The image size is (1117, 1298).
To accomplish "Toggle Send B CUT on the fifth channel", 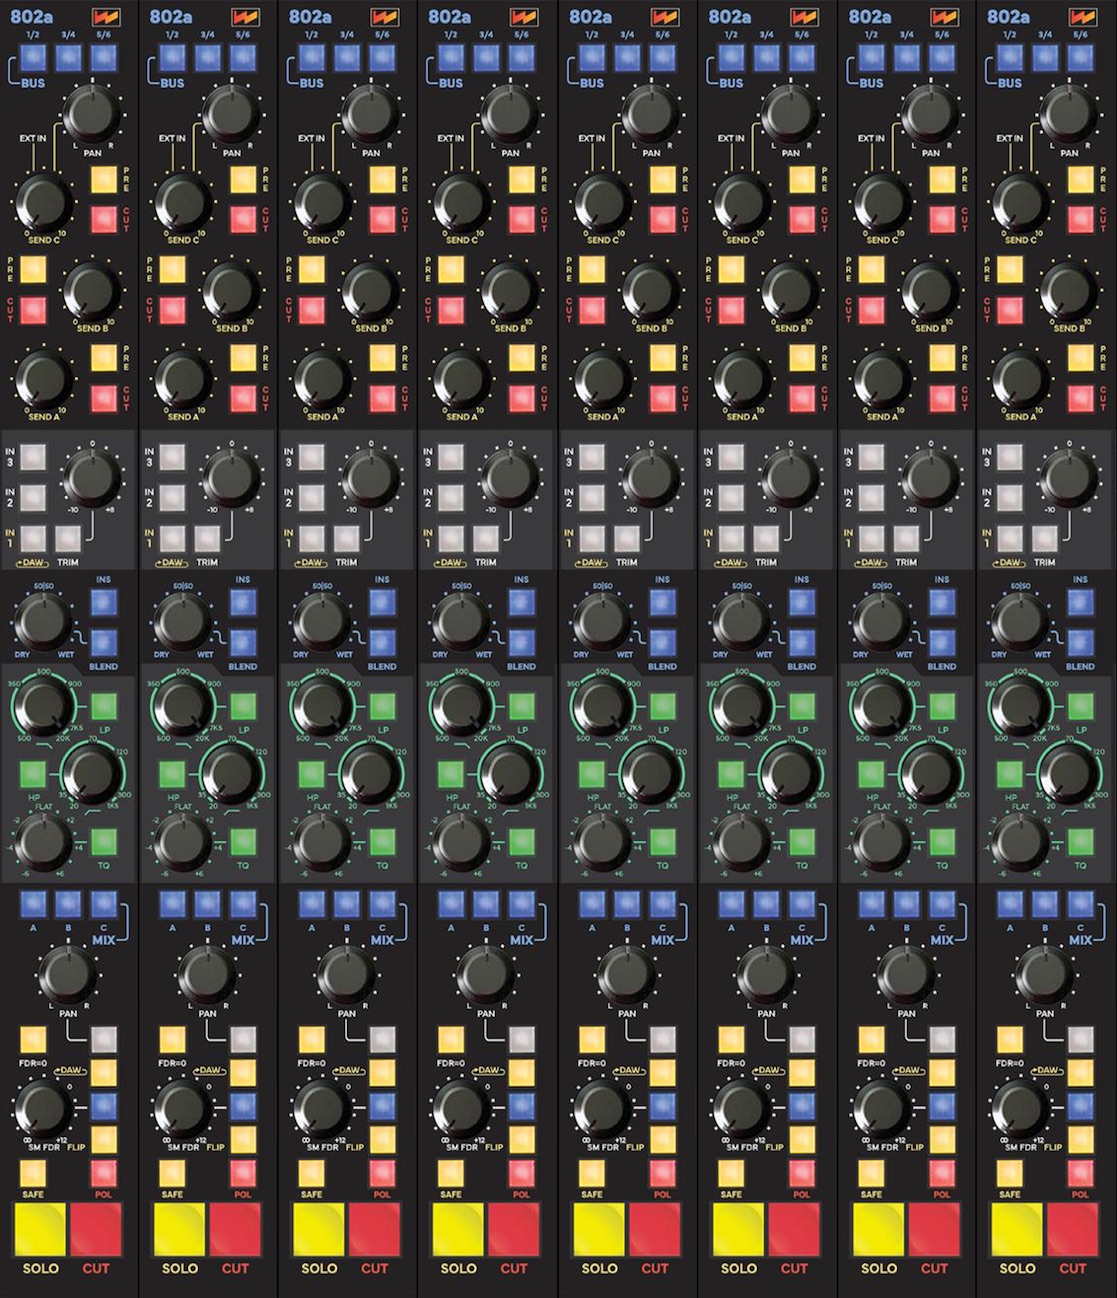I will click(x=592, y=309).
